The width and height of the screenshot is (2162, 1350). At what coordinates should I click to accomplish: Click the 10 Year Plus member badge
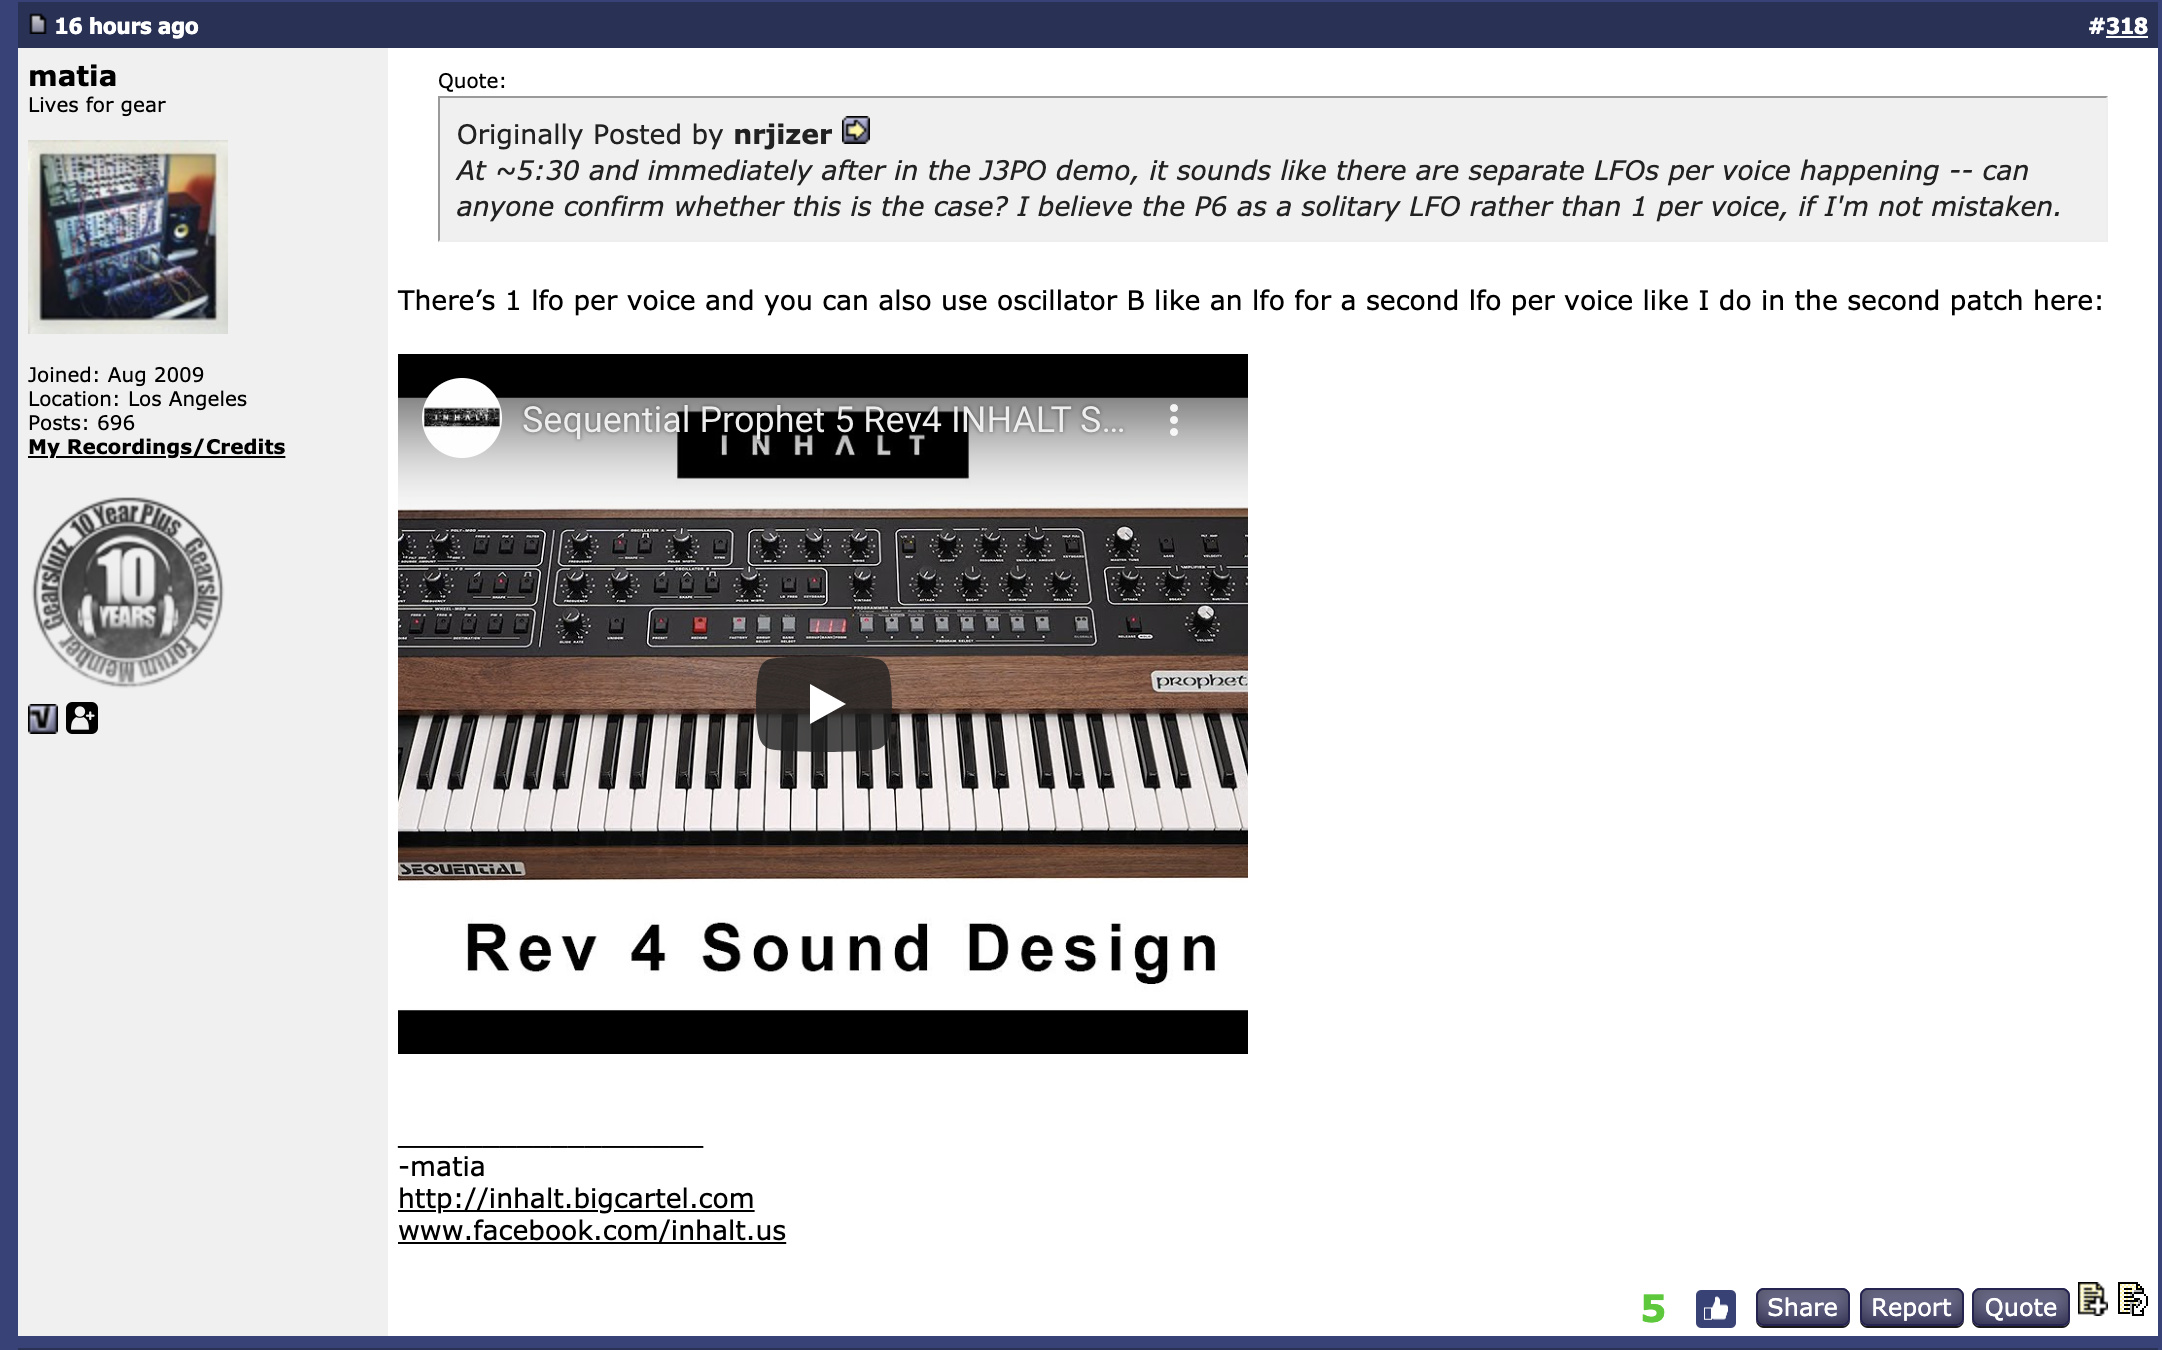(x=128, y=591)
